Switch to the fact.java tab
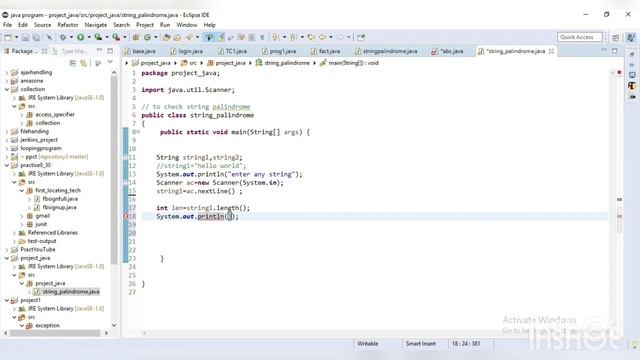640x360 pixels. coord(326,51)
